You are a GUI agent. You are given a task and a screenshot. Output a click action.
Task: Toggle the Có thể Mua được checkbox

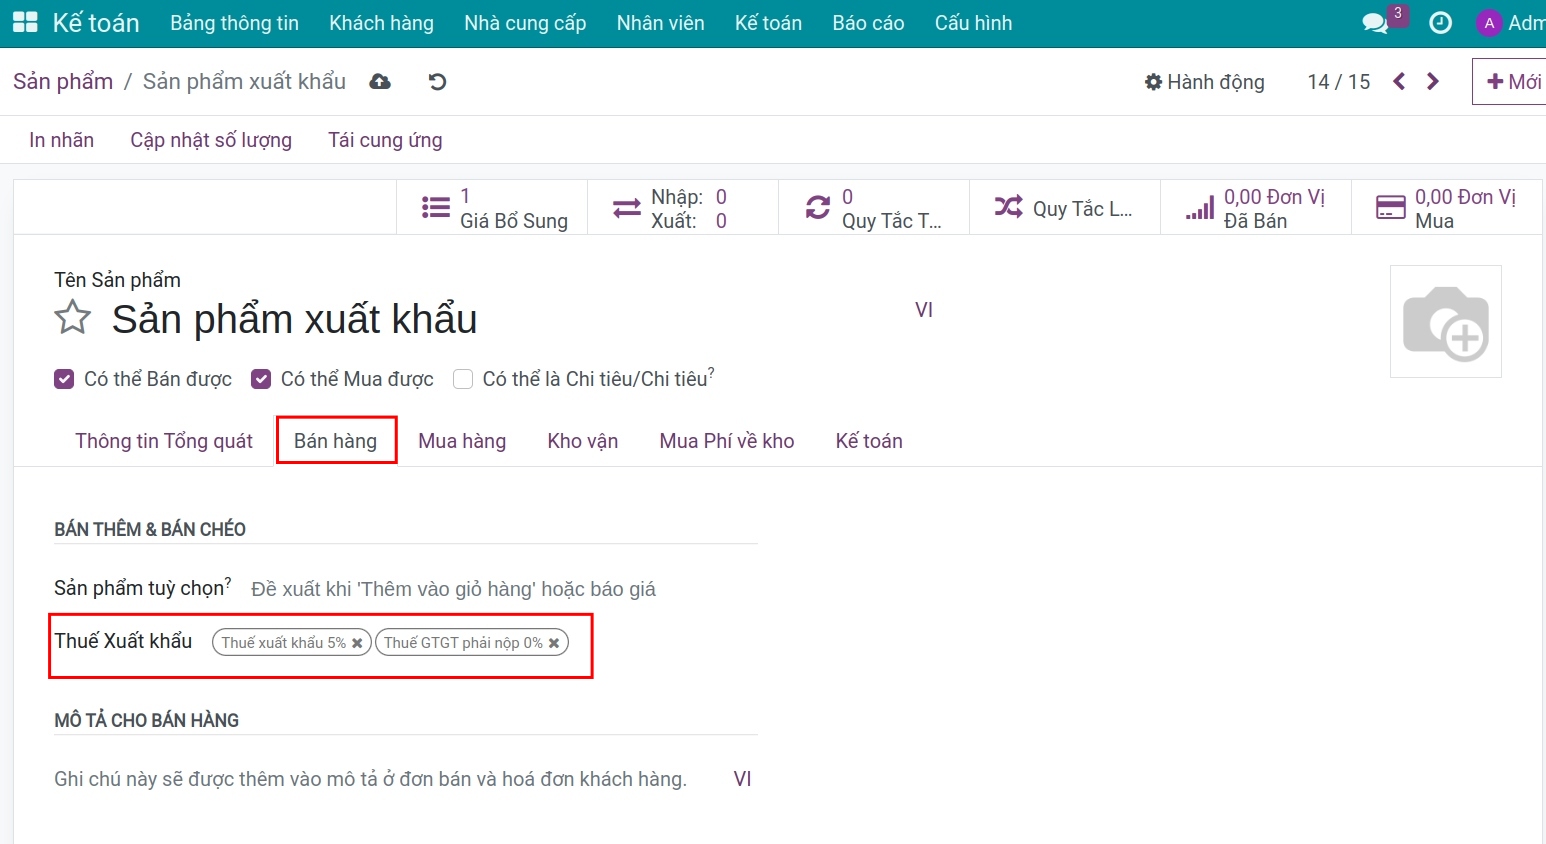tap(261, 379)
